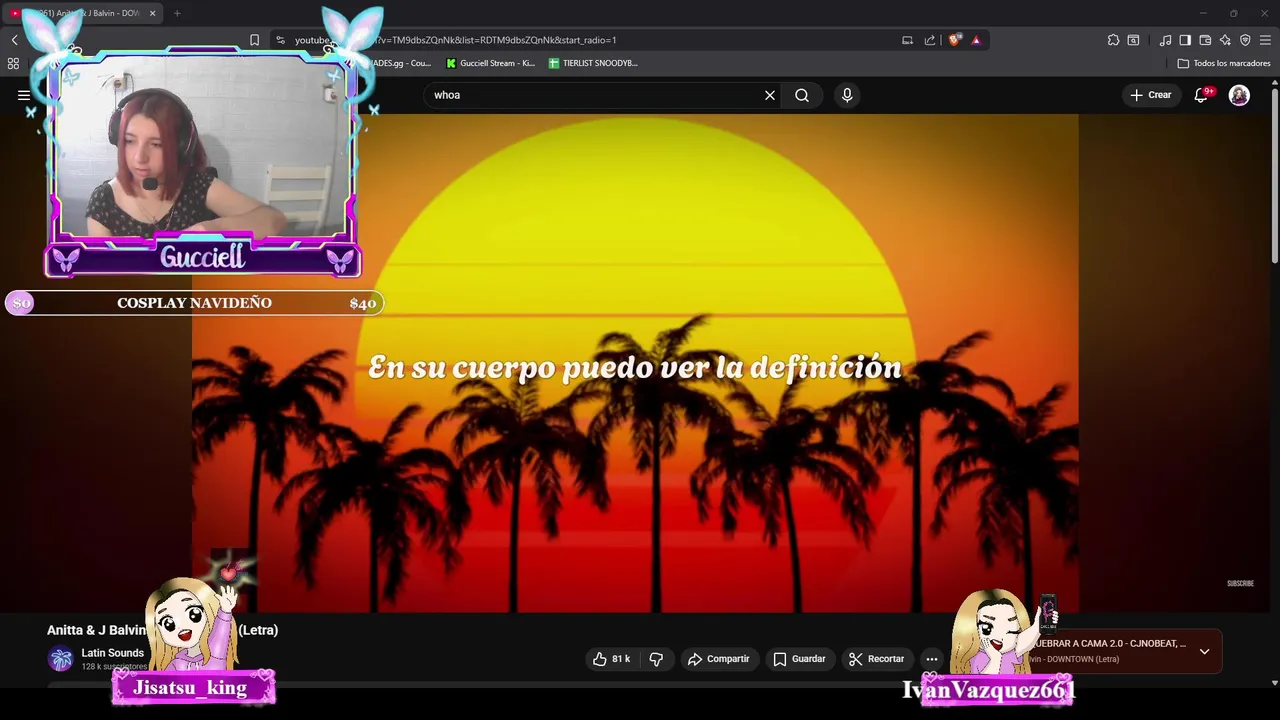Click install app icon in address bar

coord(907,40)
